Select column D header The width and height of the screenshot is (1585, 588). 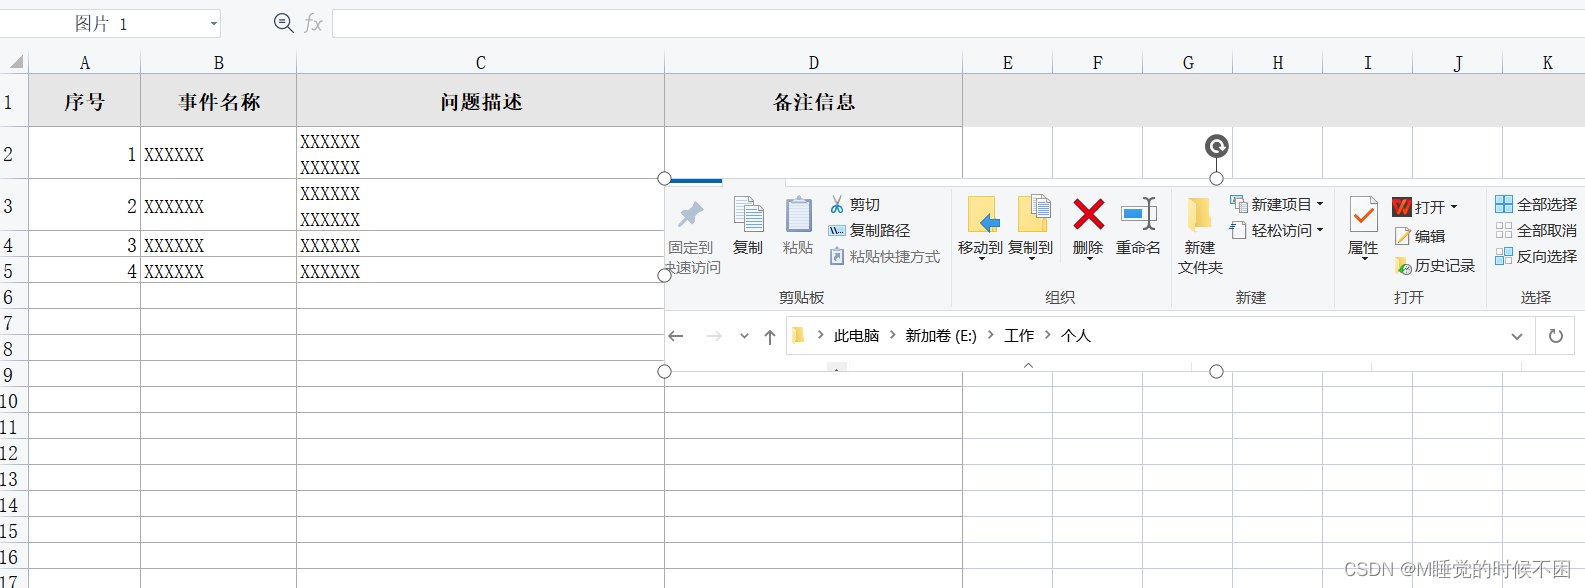pos(814,62)
